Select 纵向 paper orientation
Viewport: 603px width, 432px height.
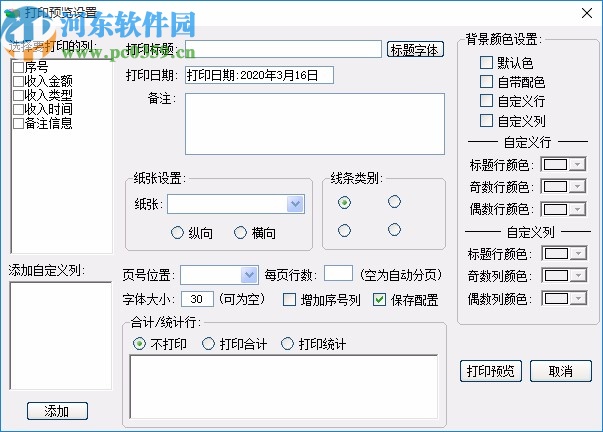[177, 232]
